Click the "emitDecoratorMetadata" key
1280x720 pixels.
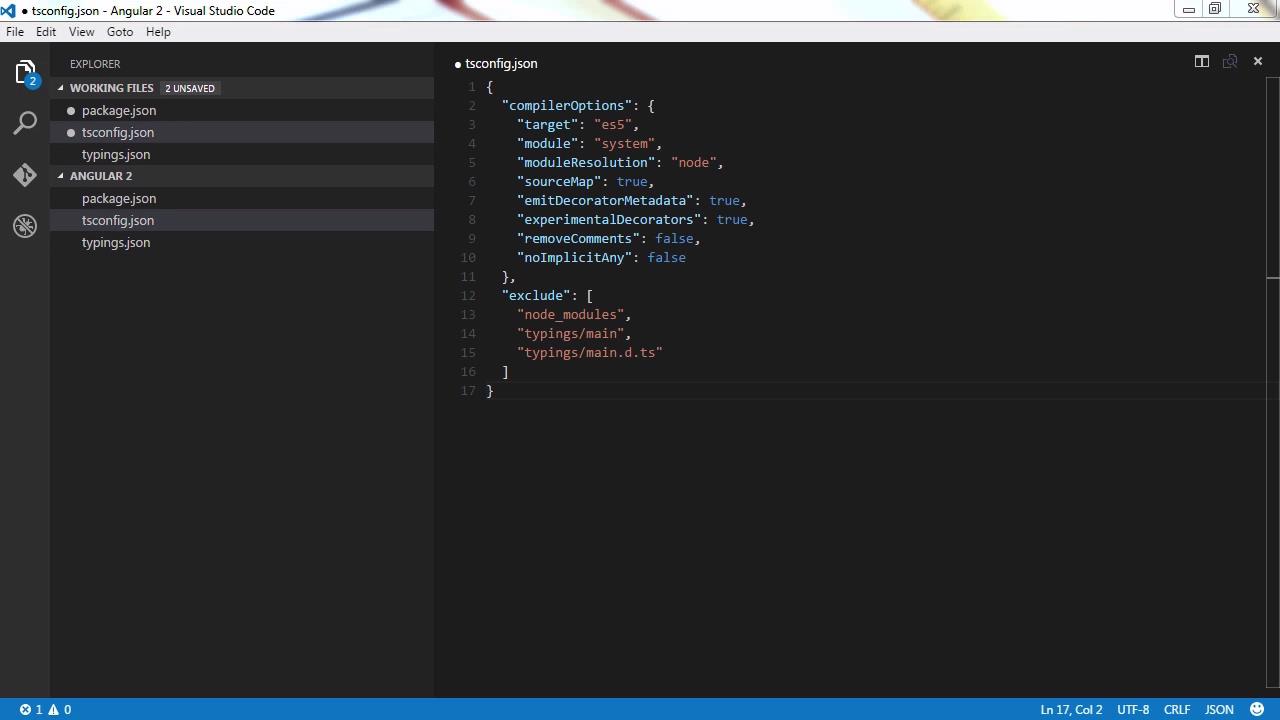pyautogui.click(x=605, y=200)
